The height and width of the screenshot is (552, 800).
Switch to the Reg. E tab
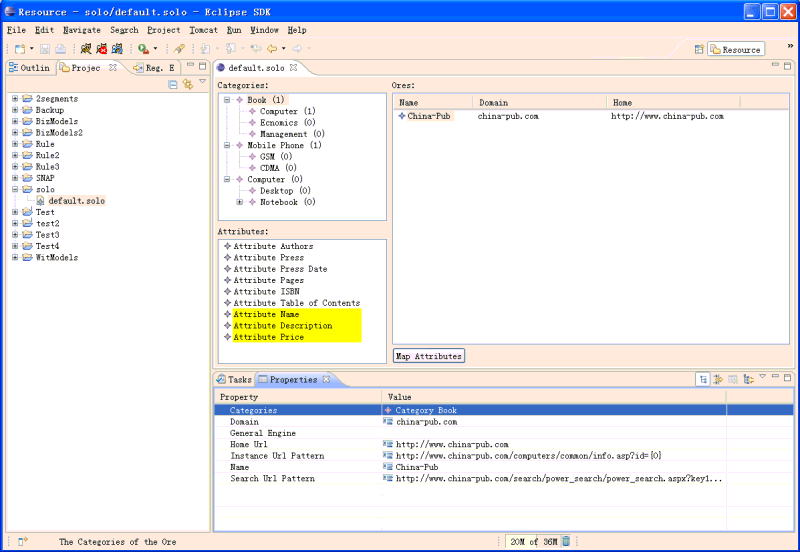pos(154,68)
